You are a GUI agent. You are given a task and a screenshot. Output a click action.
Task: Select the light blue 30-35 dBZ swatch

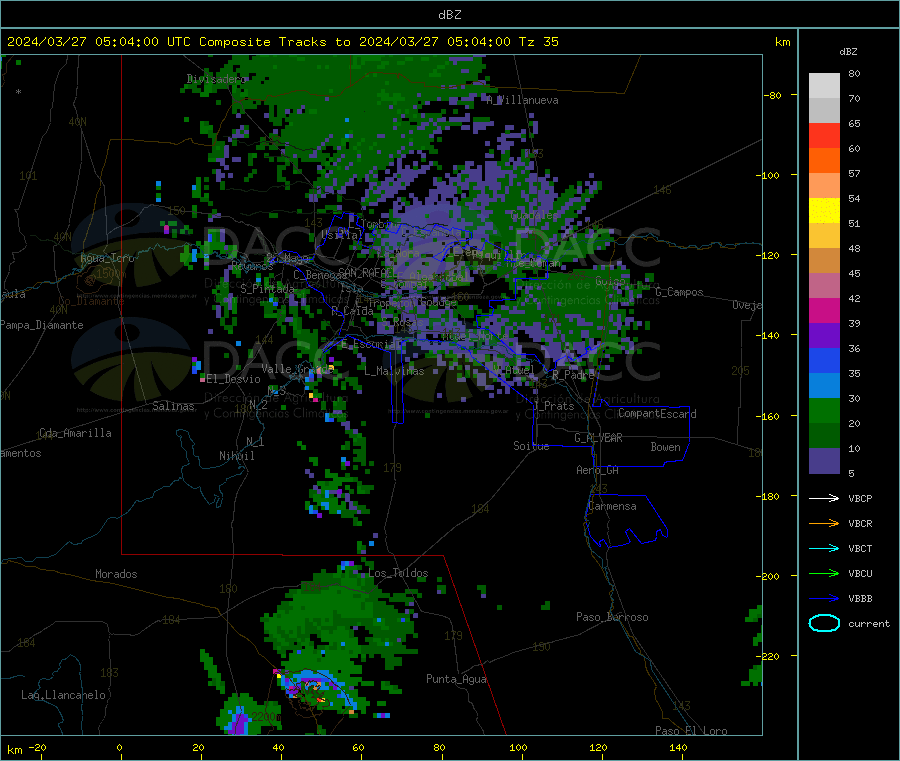[824, 386]
